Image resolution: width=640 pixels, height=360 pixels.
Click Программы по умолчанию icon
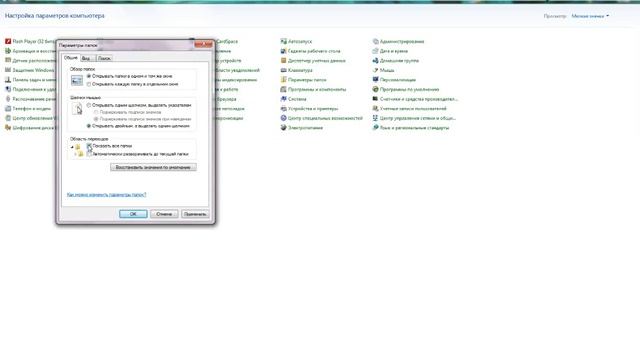click(375, 89)
